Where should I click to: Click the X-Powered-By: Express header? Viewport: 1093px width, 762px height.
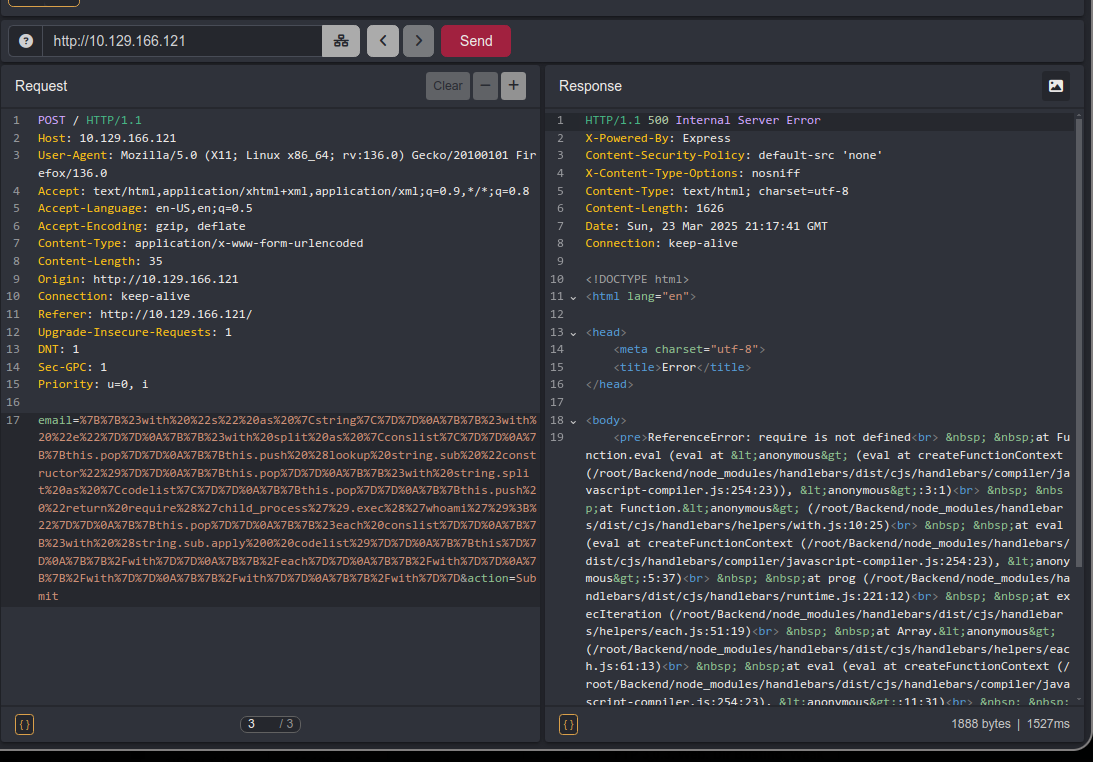point(657,138)
